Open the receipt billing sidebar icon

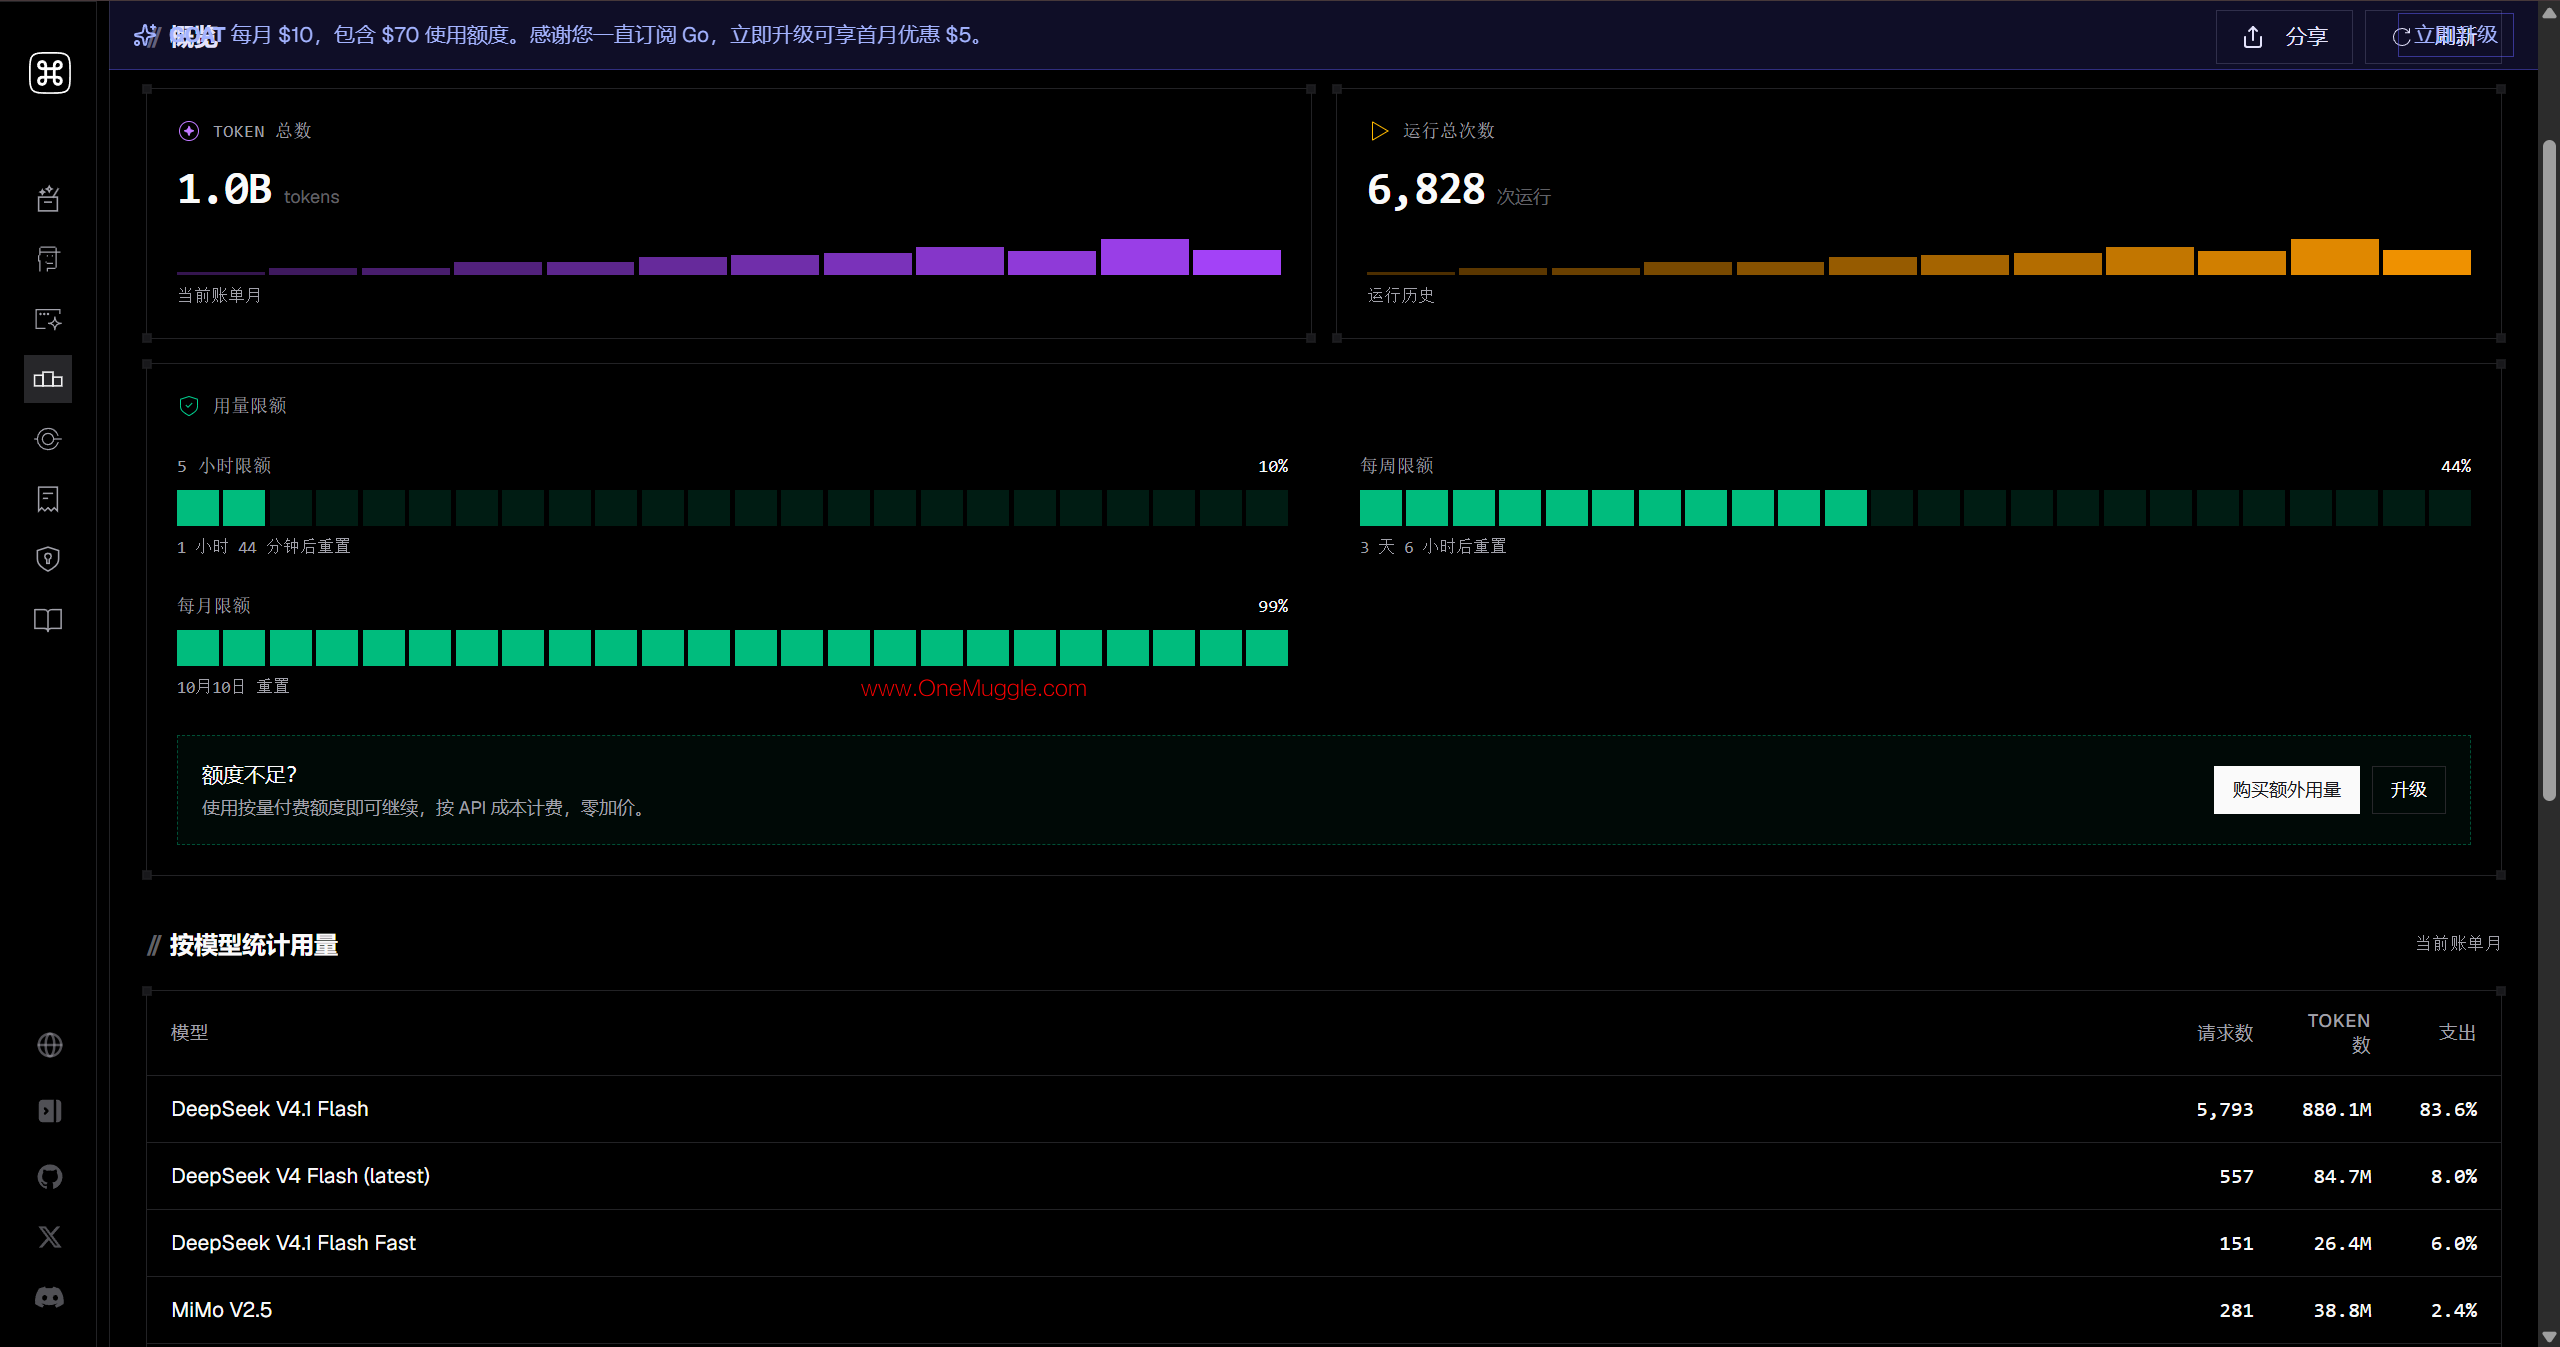[x=48, y=499]
